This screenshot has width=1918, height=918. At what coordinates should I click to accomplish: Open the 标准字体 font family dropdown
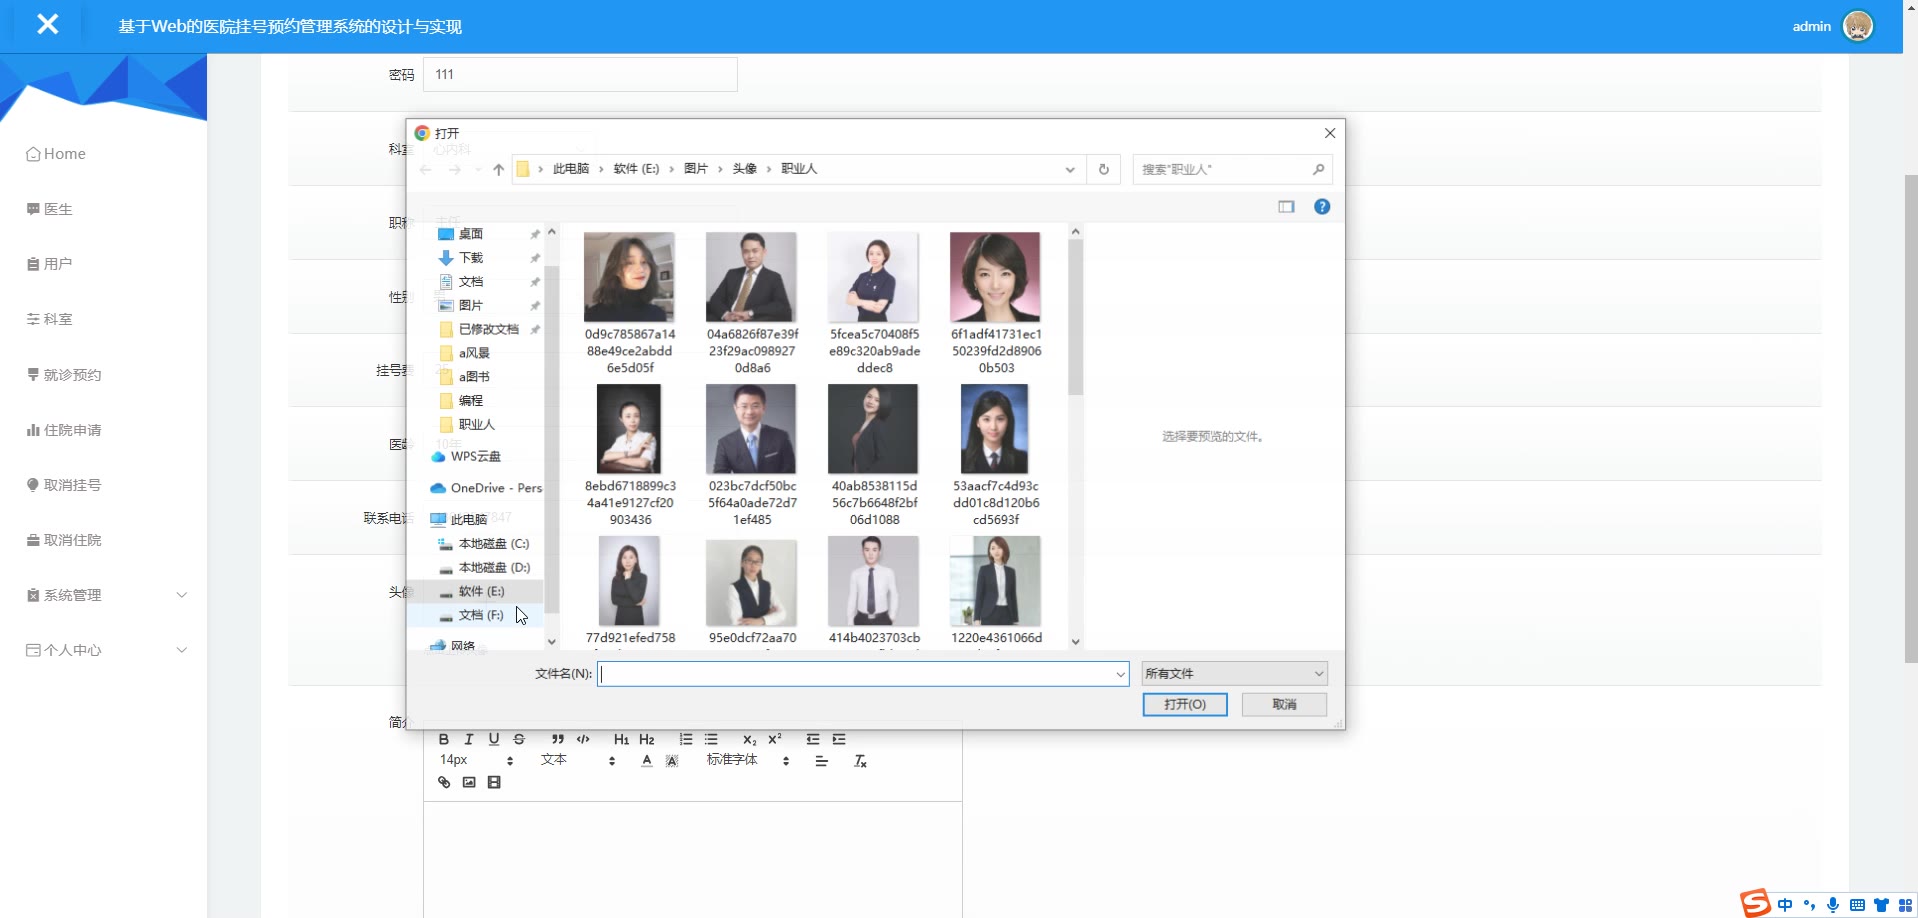point(748,760)
